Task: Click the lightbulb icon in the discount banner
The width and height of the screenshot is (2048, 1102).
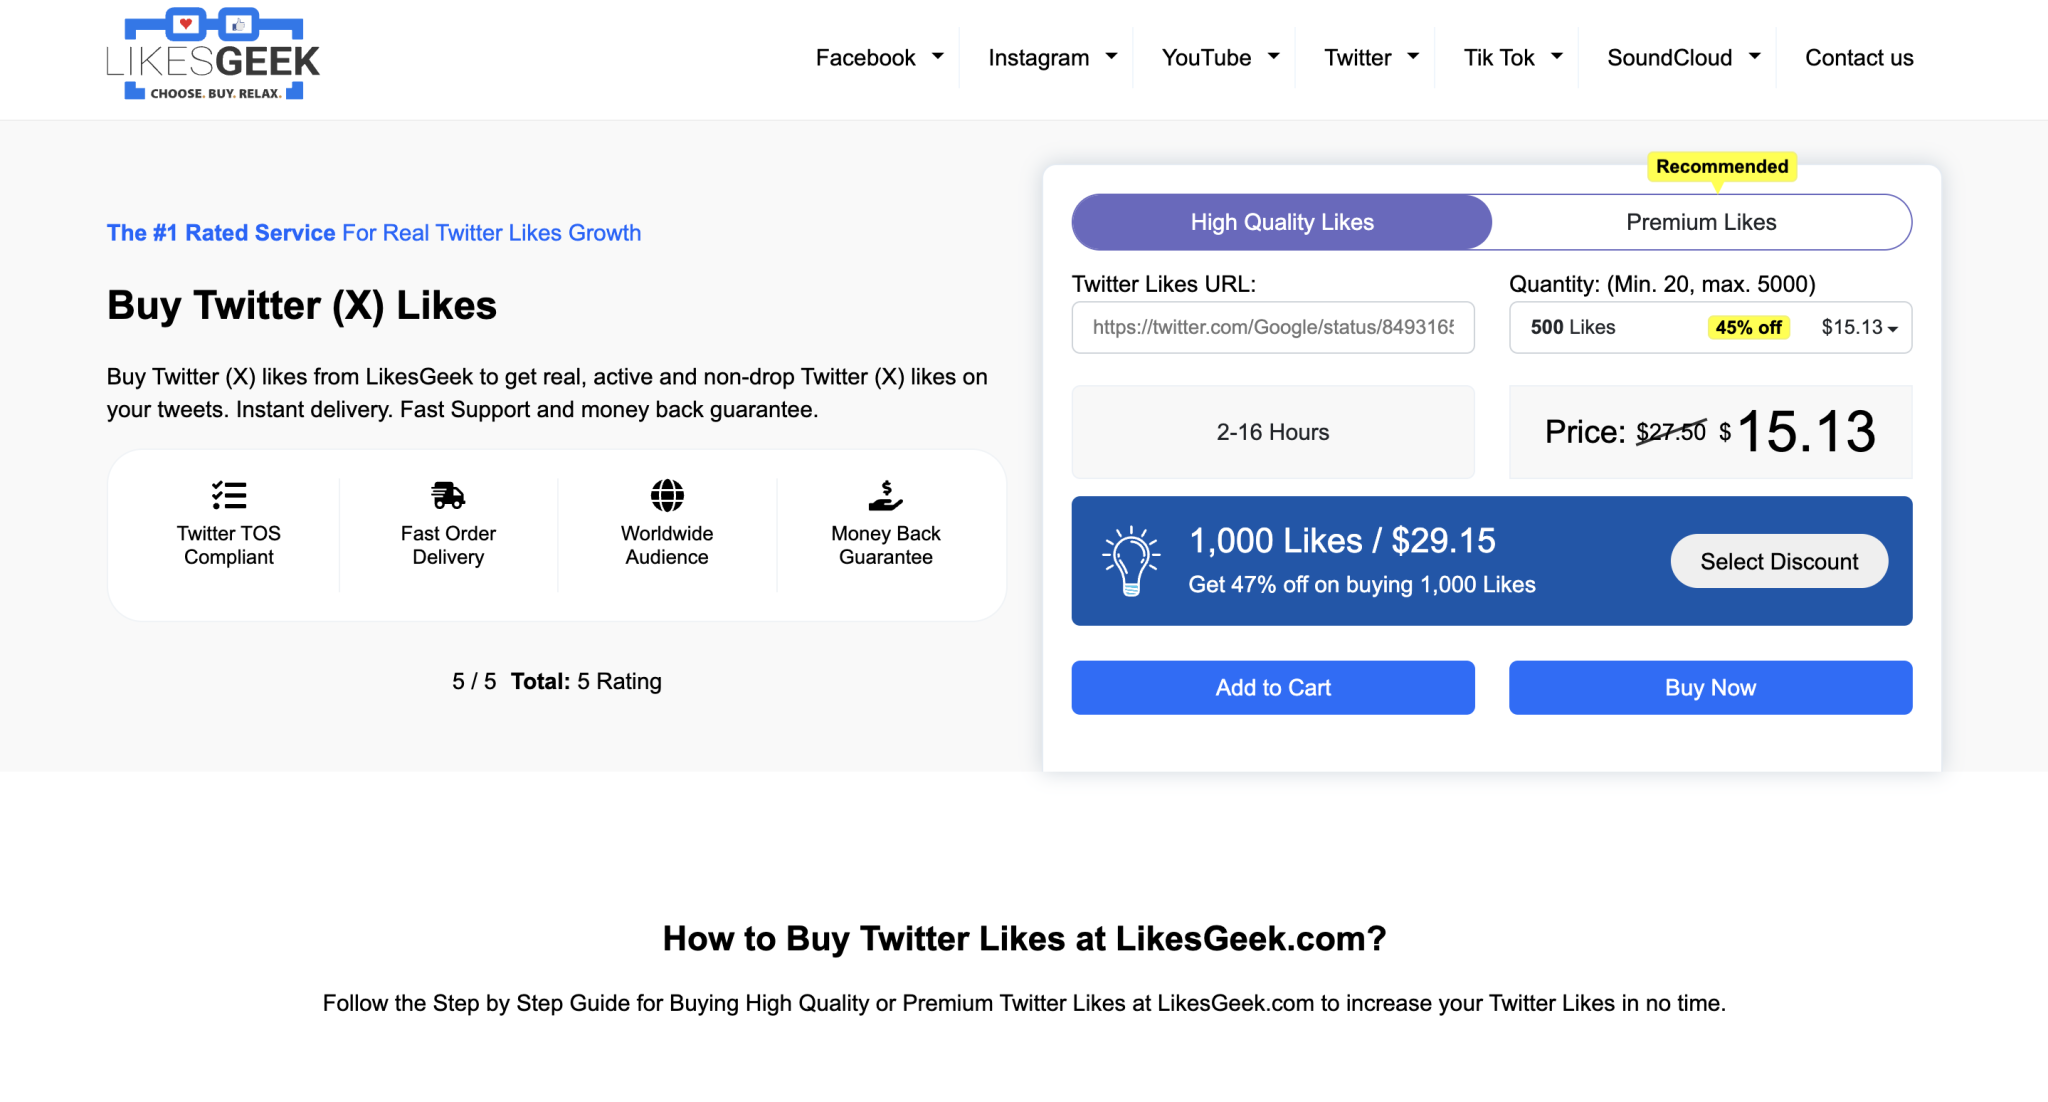Action: coord(1130,560)
